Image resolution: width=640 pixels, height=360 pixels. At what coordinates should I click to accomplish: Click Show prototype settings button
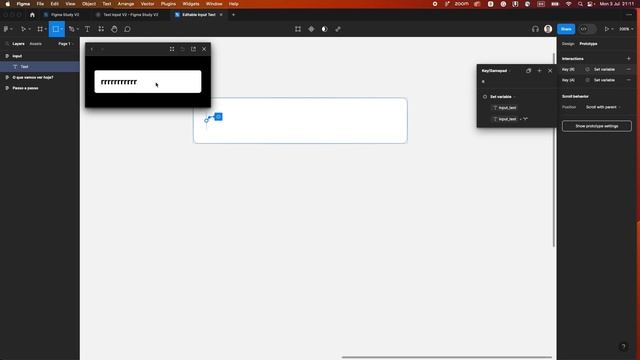(596, 126)
